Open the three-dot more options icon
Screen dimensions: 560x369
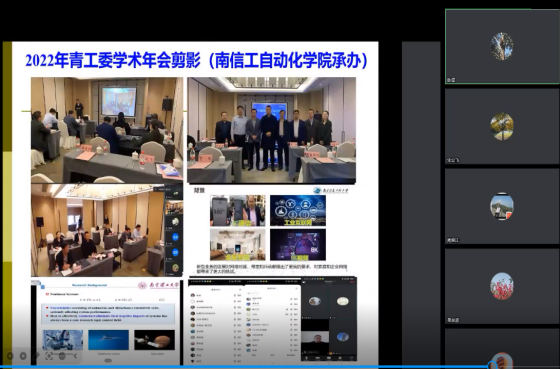click(62, 356)
